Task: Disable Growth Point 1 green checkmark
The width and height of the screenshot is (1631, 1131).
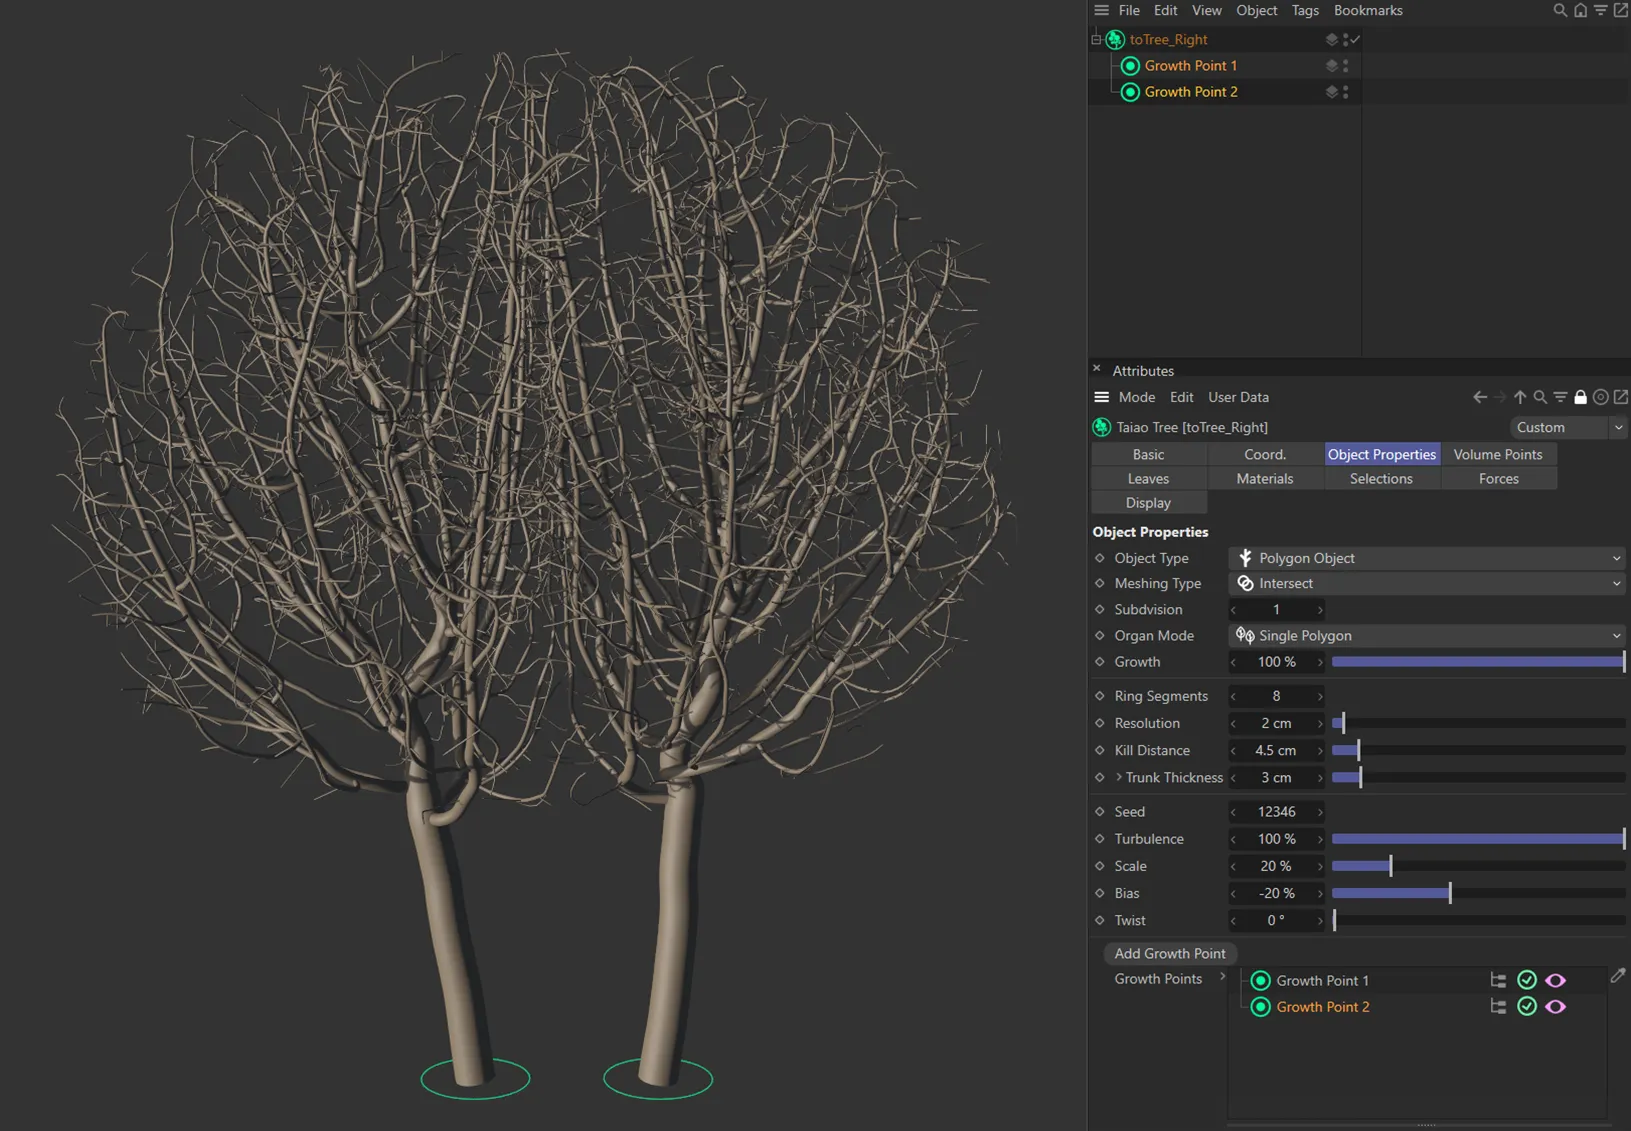Action: pyautogui.click(x=1527, y=980)
